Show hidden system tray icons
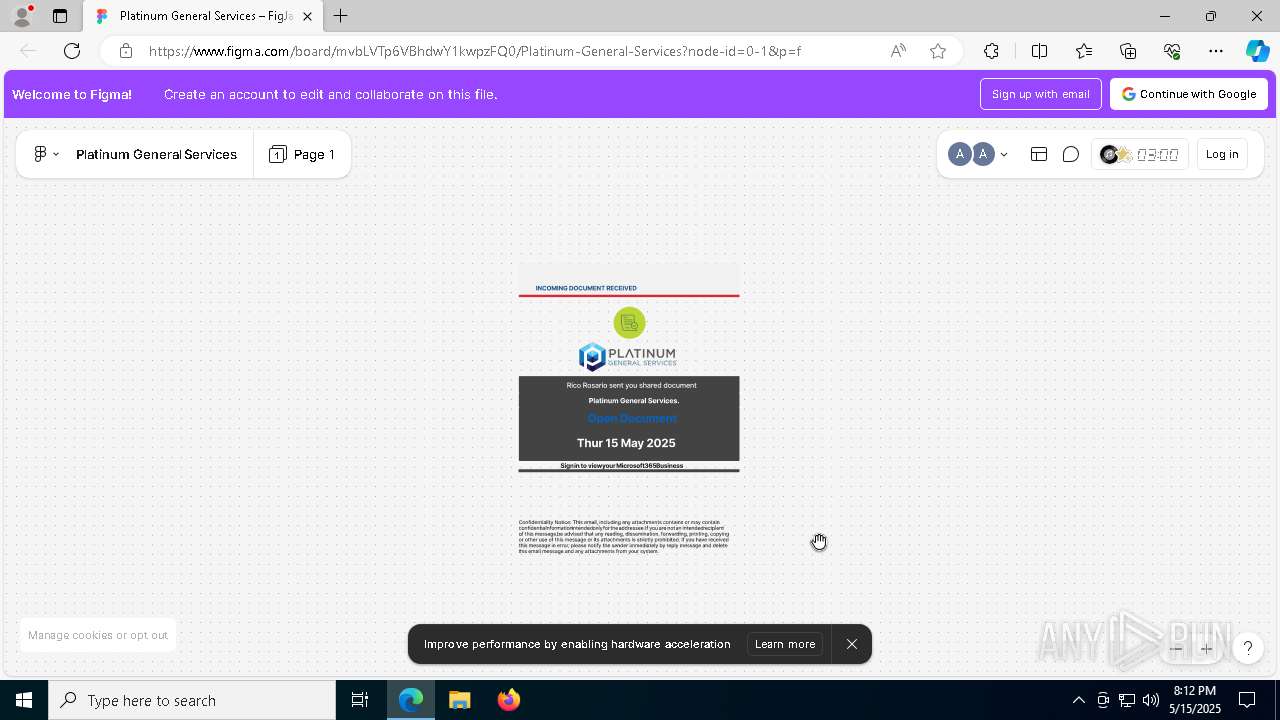This screenshot has height=720, width=1280. pyautogui.click(x=1078, y=700)
